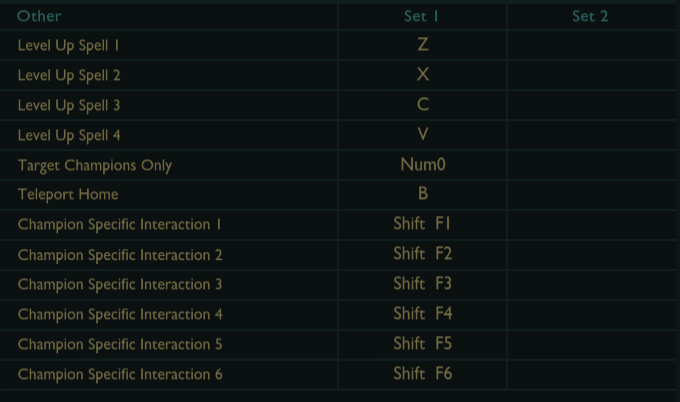The image size is (680, 402).
Task: Select the C binding for Level Up Spell 3
Action: [x=422, y=105]
